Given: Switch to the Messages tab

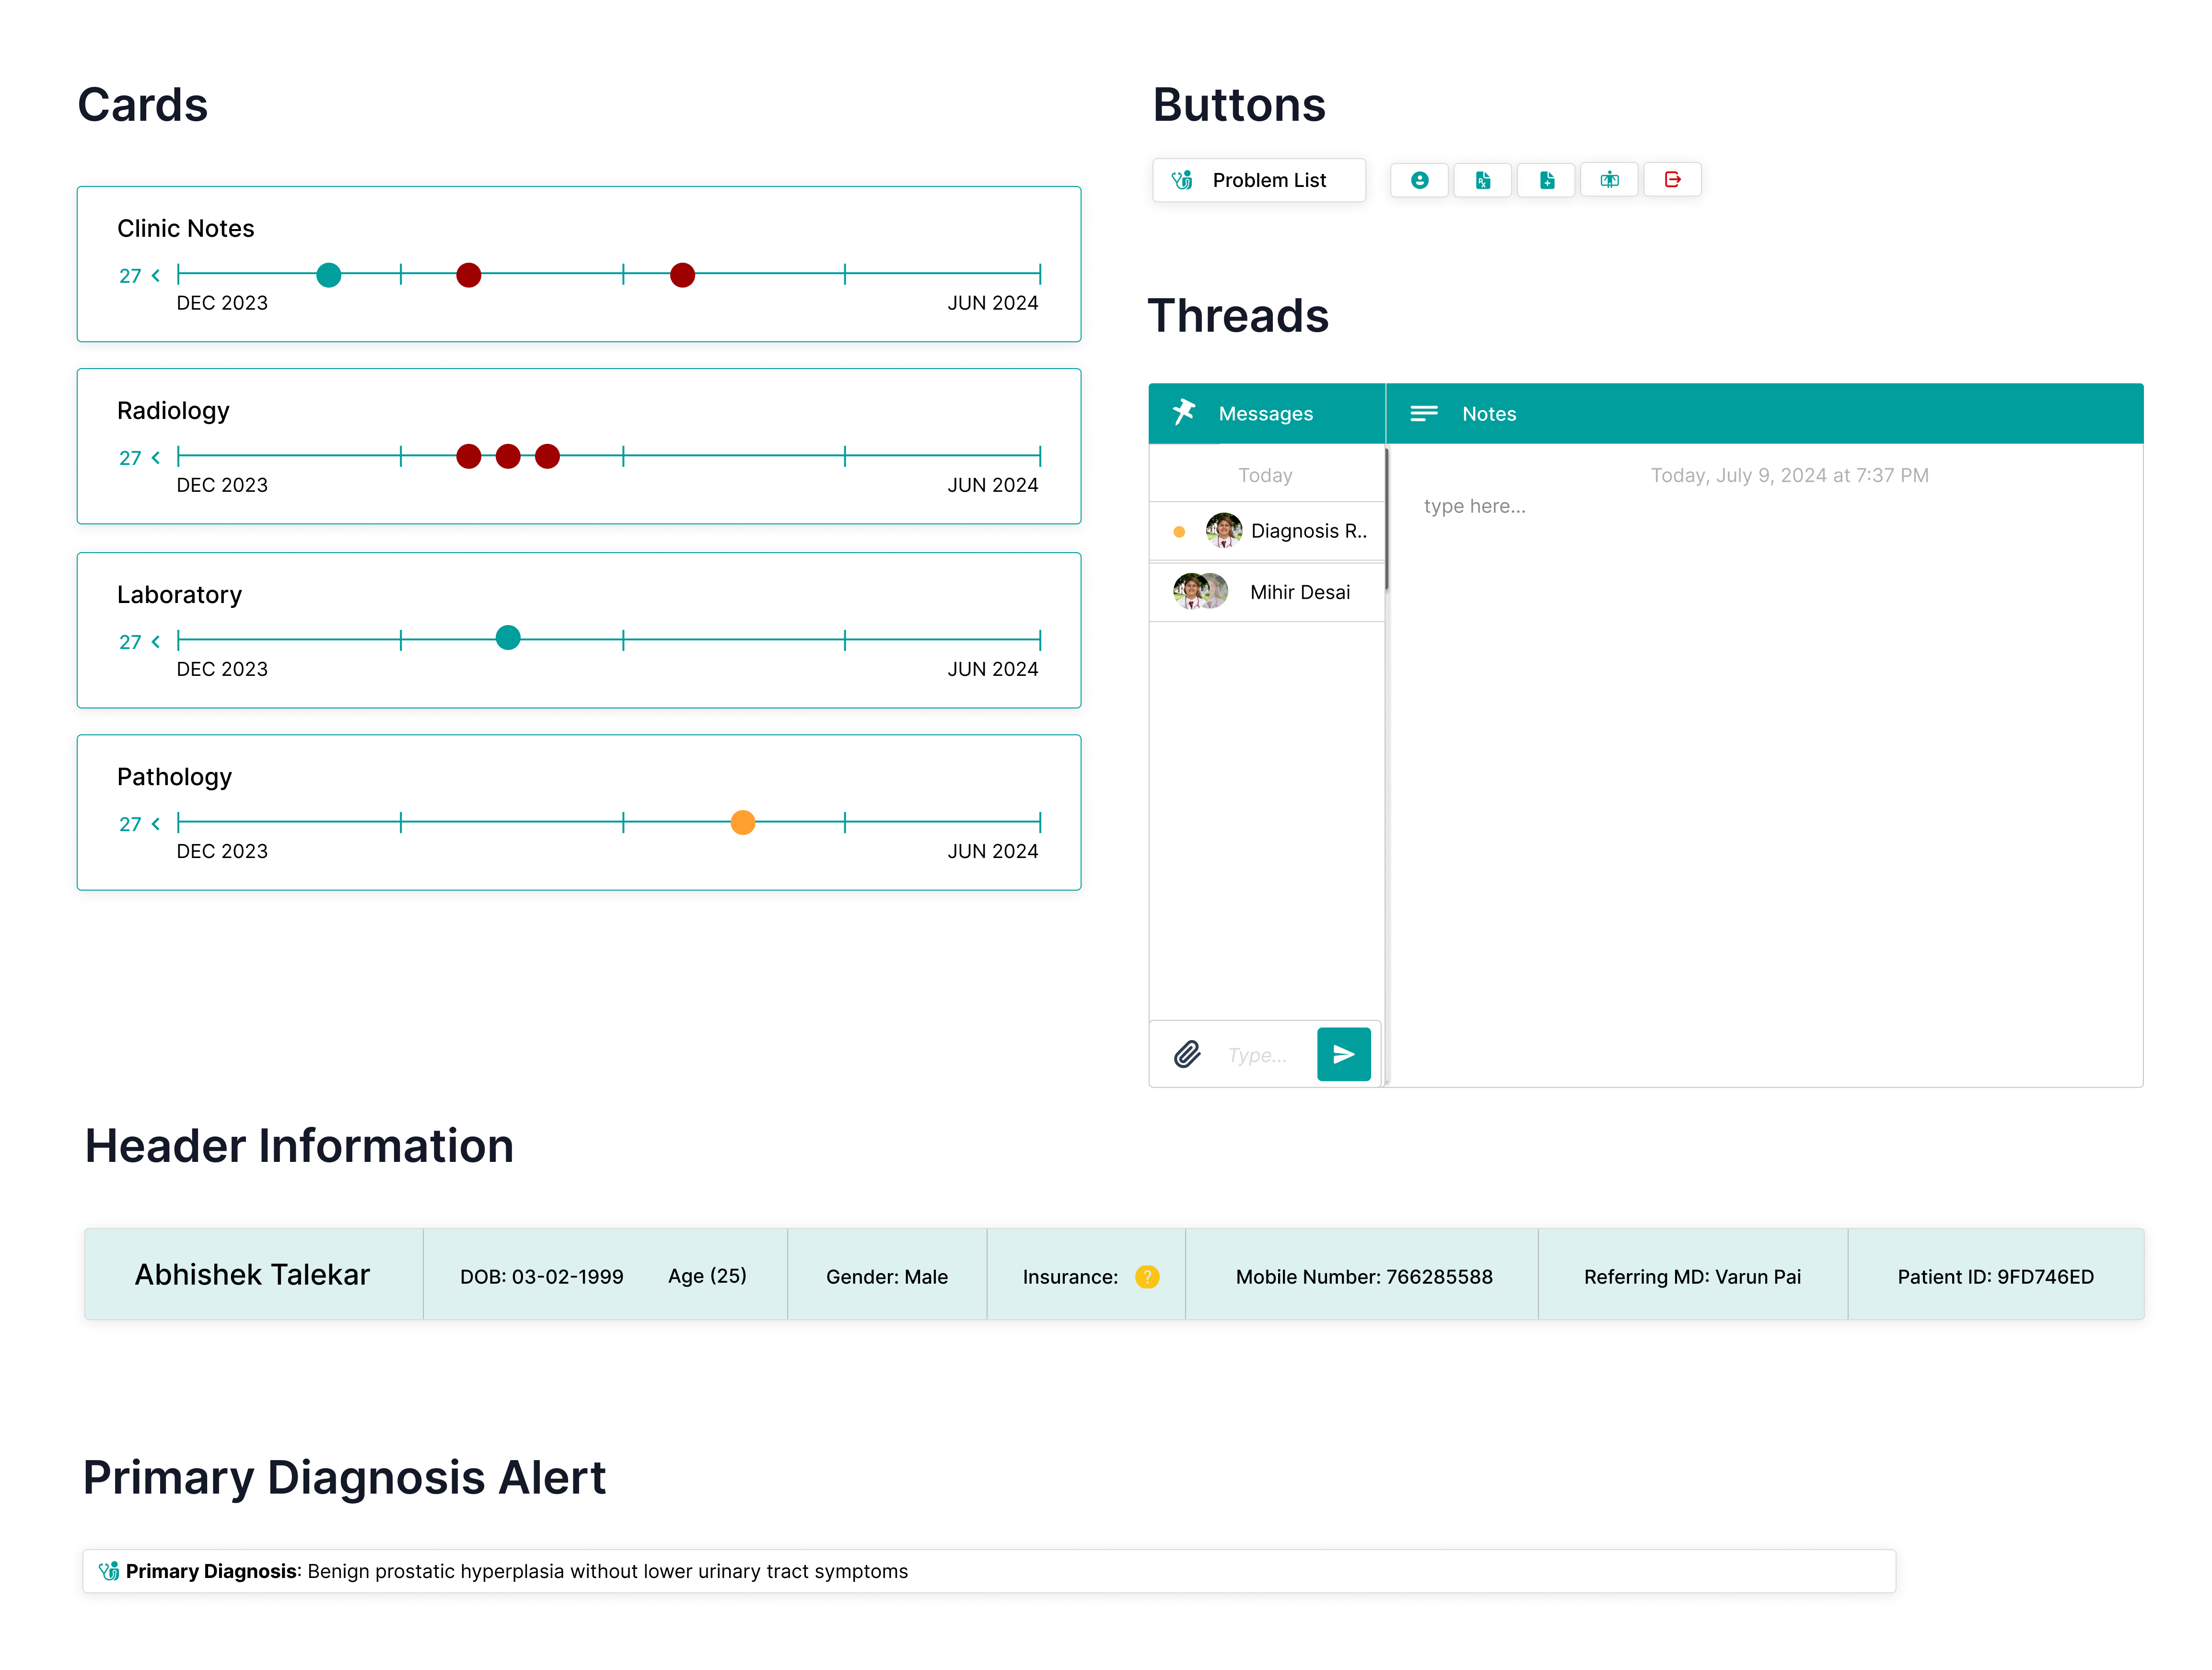Looking at the screenshot, I should pos(1266,414).
